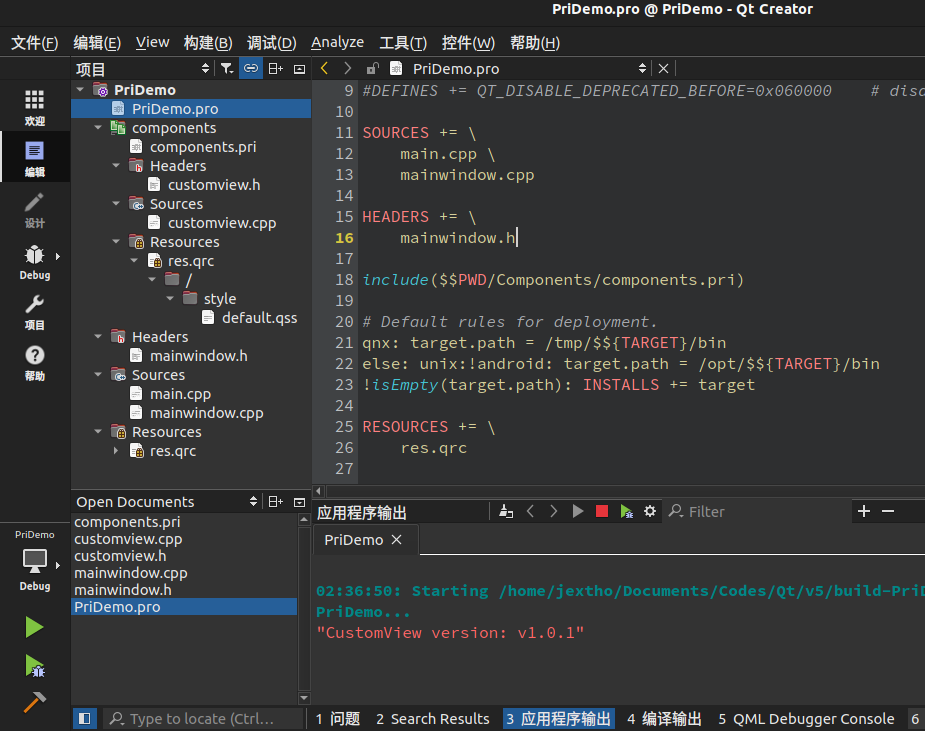Click the filter tree icon in the project panel

227,68
